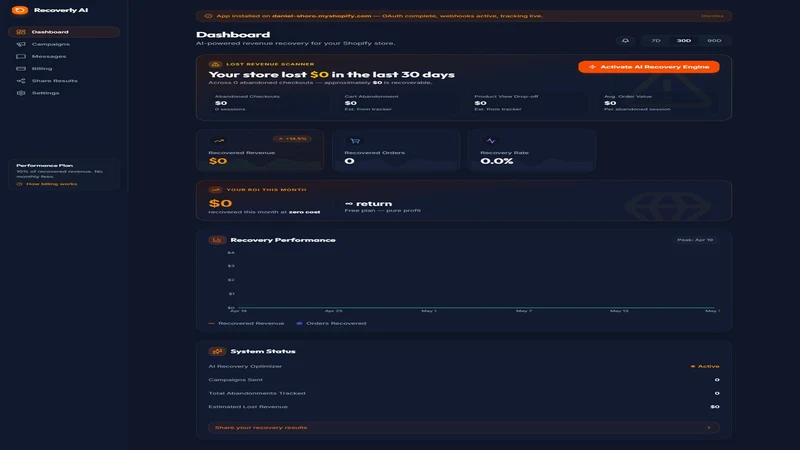This screenshot has width=800, height=450.
Task: Click the info icon in install banner
Action: click(x=208, y=16)
